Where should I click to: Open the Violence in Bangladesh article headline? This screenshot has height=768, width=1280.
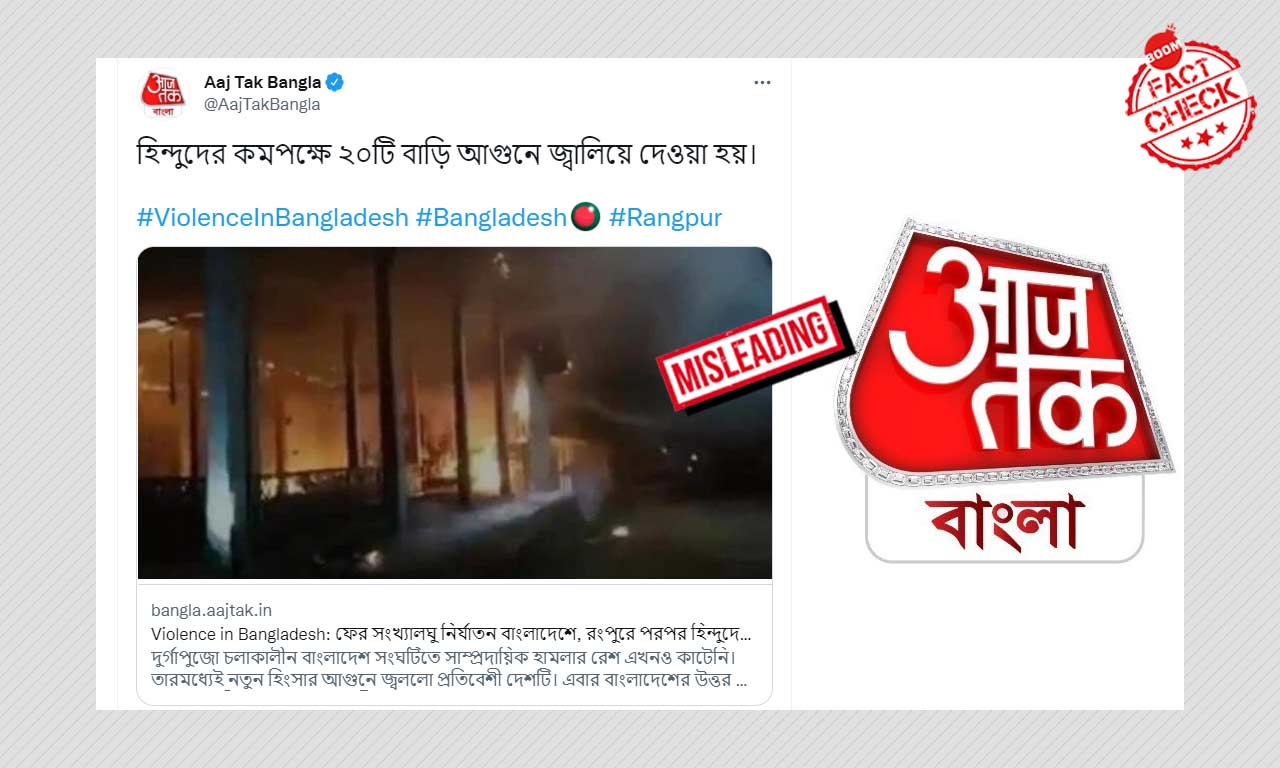click(451, 634)
